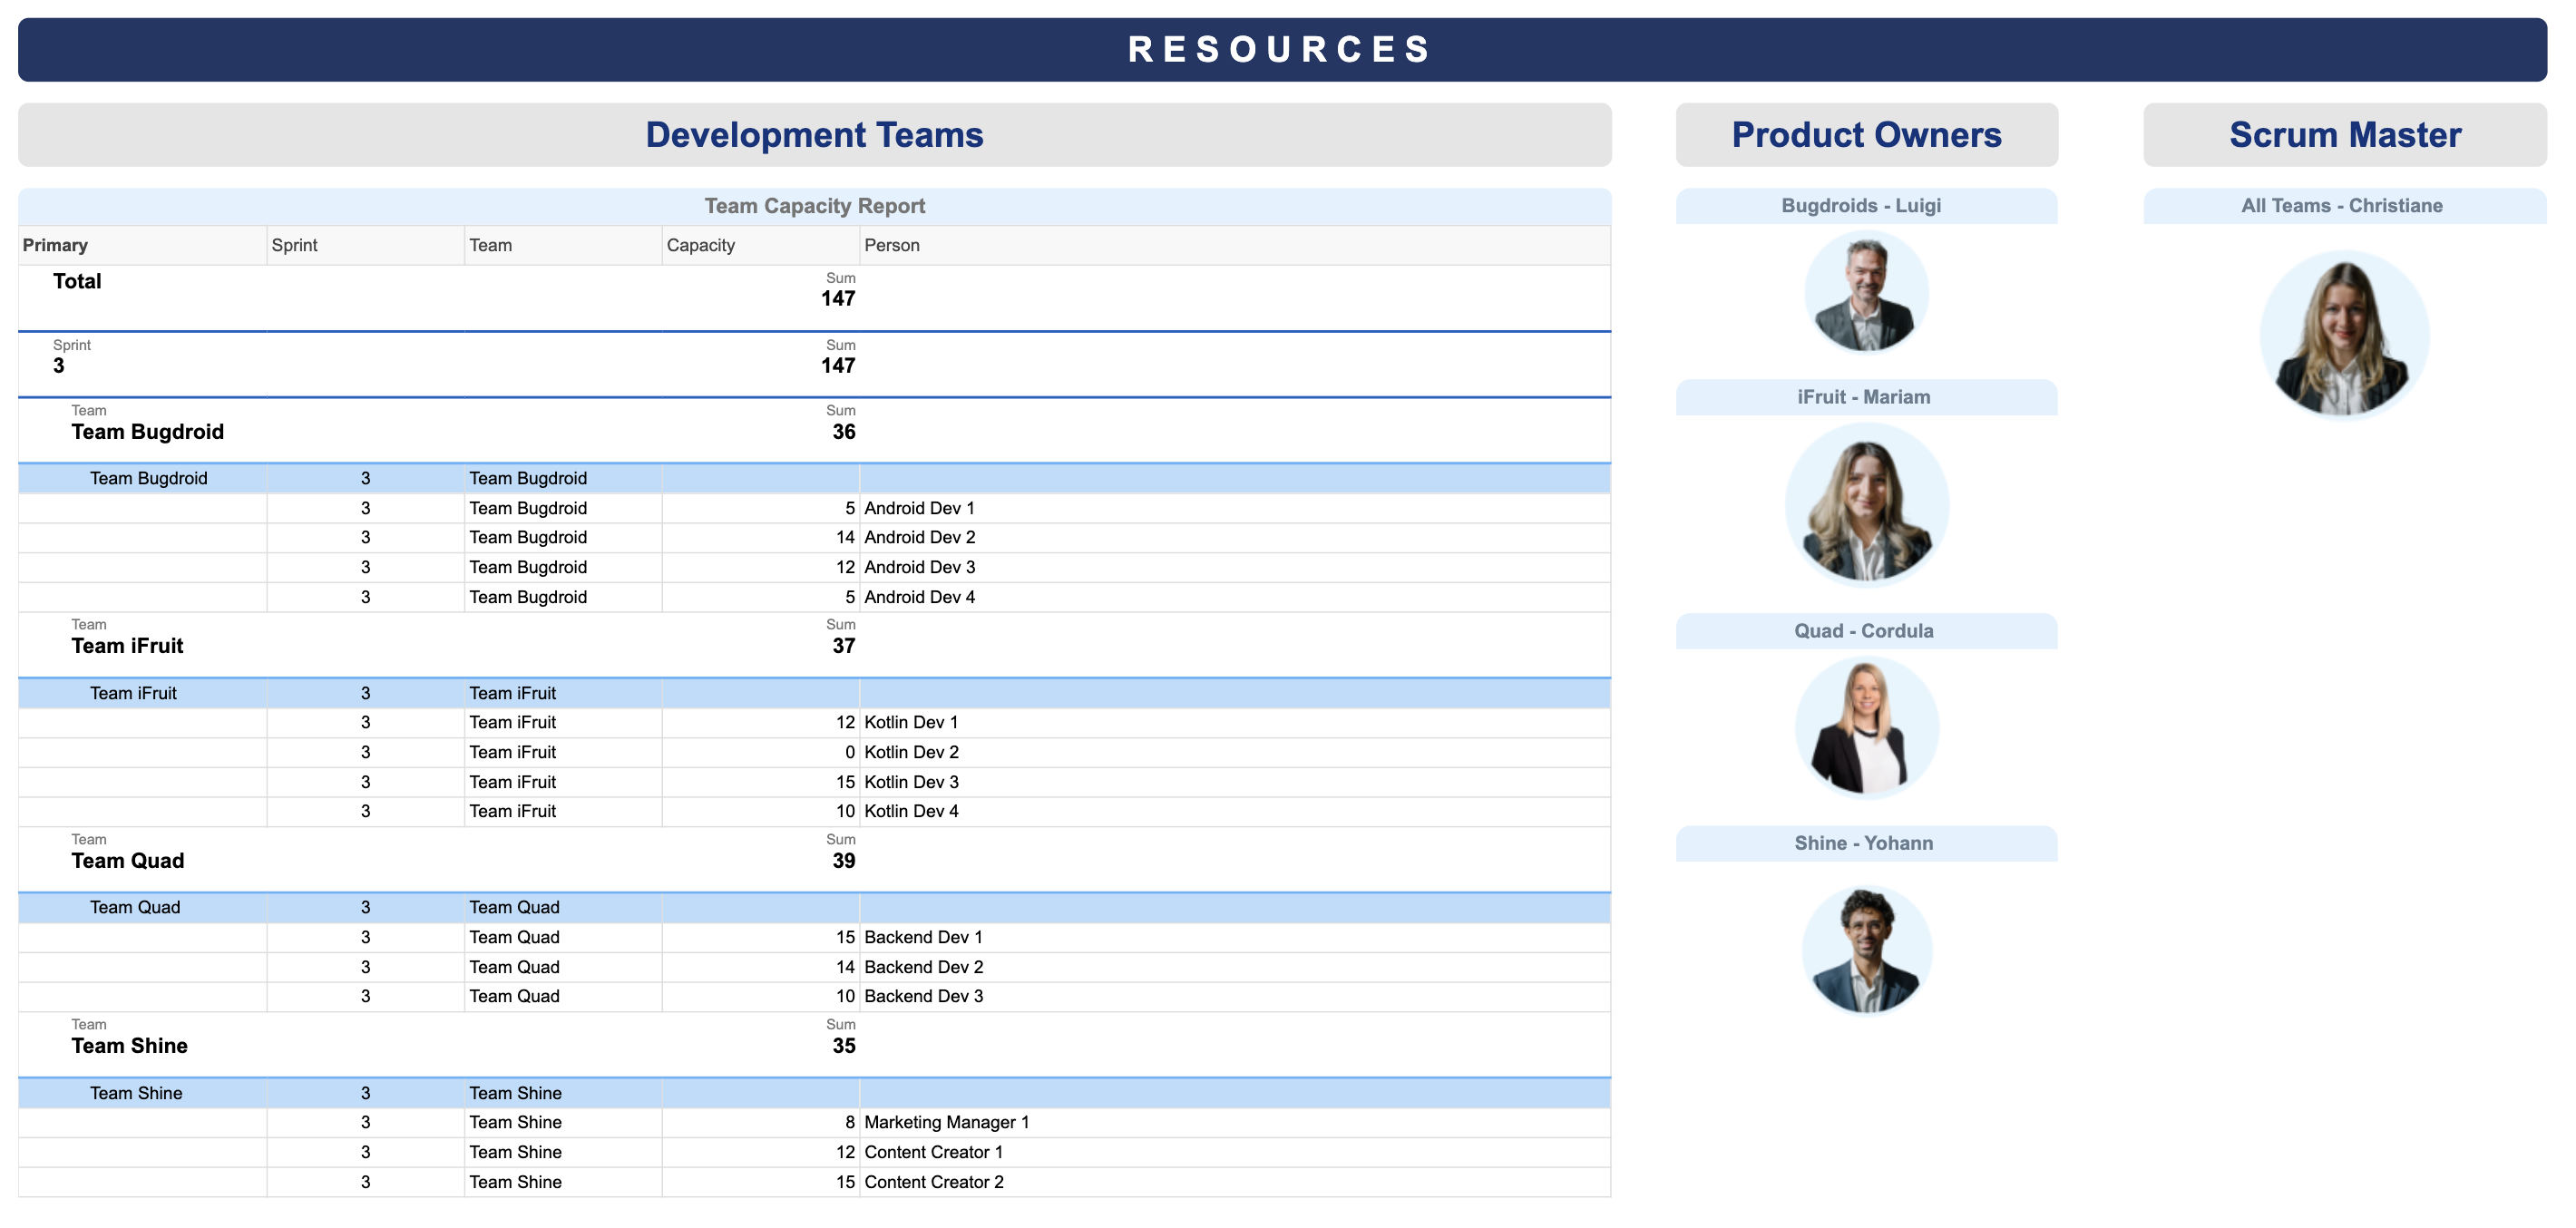Select highlighted Team Quad parent row
The width and height of the screenshot is (2576, 1228).
(x=135, y=908)
